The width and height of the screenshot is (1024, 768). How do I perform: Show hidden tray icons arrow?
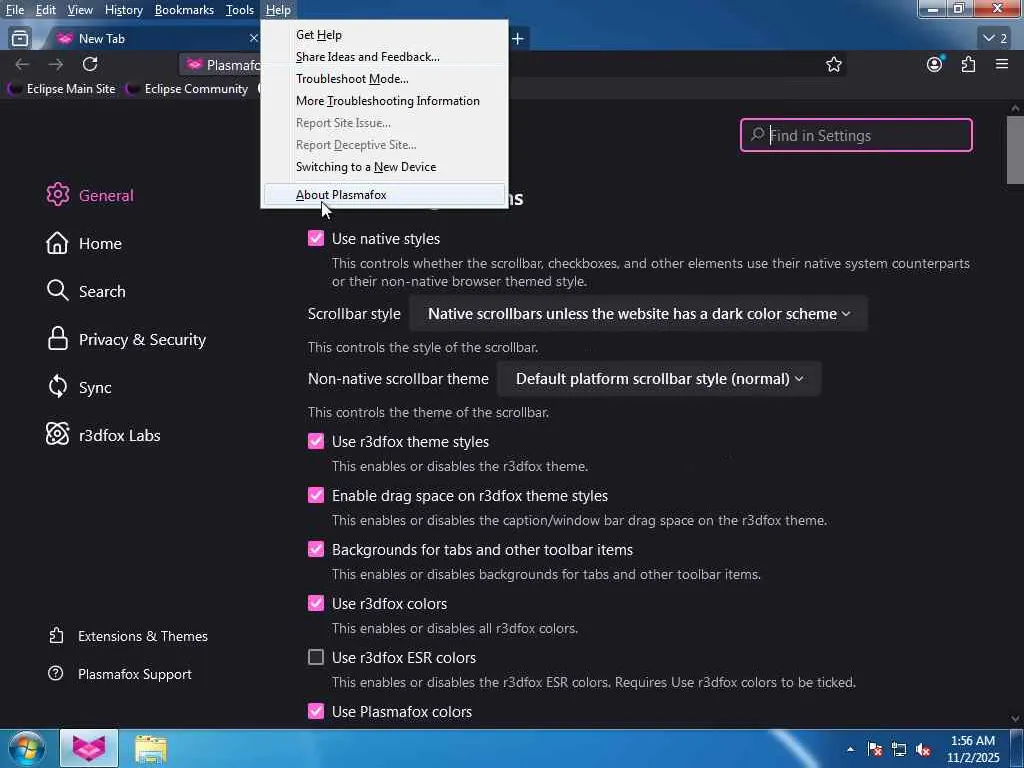coord(850,749)
